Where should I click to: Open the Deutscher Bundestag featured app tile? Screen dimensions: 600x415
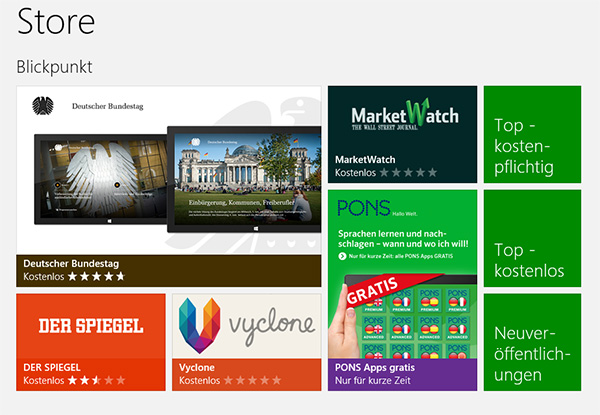(x=169, y=186)
